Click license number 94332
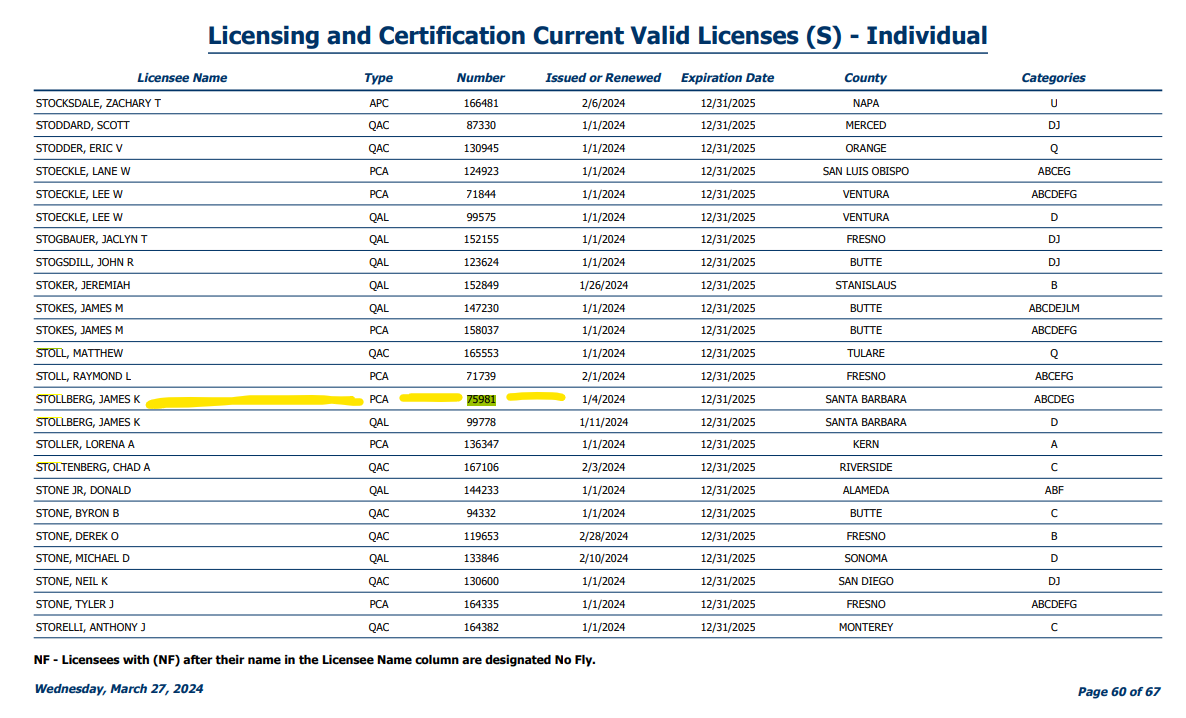 (x=481, y=513)
